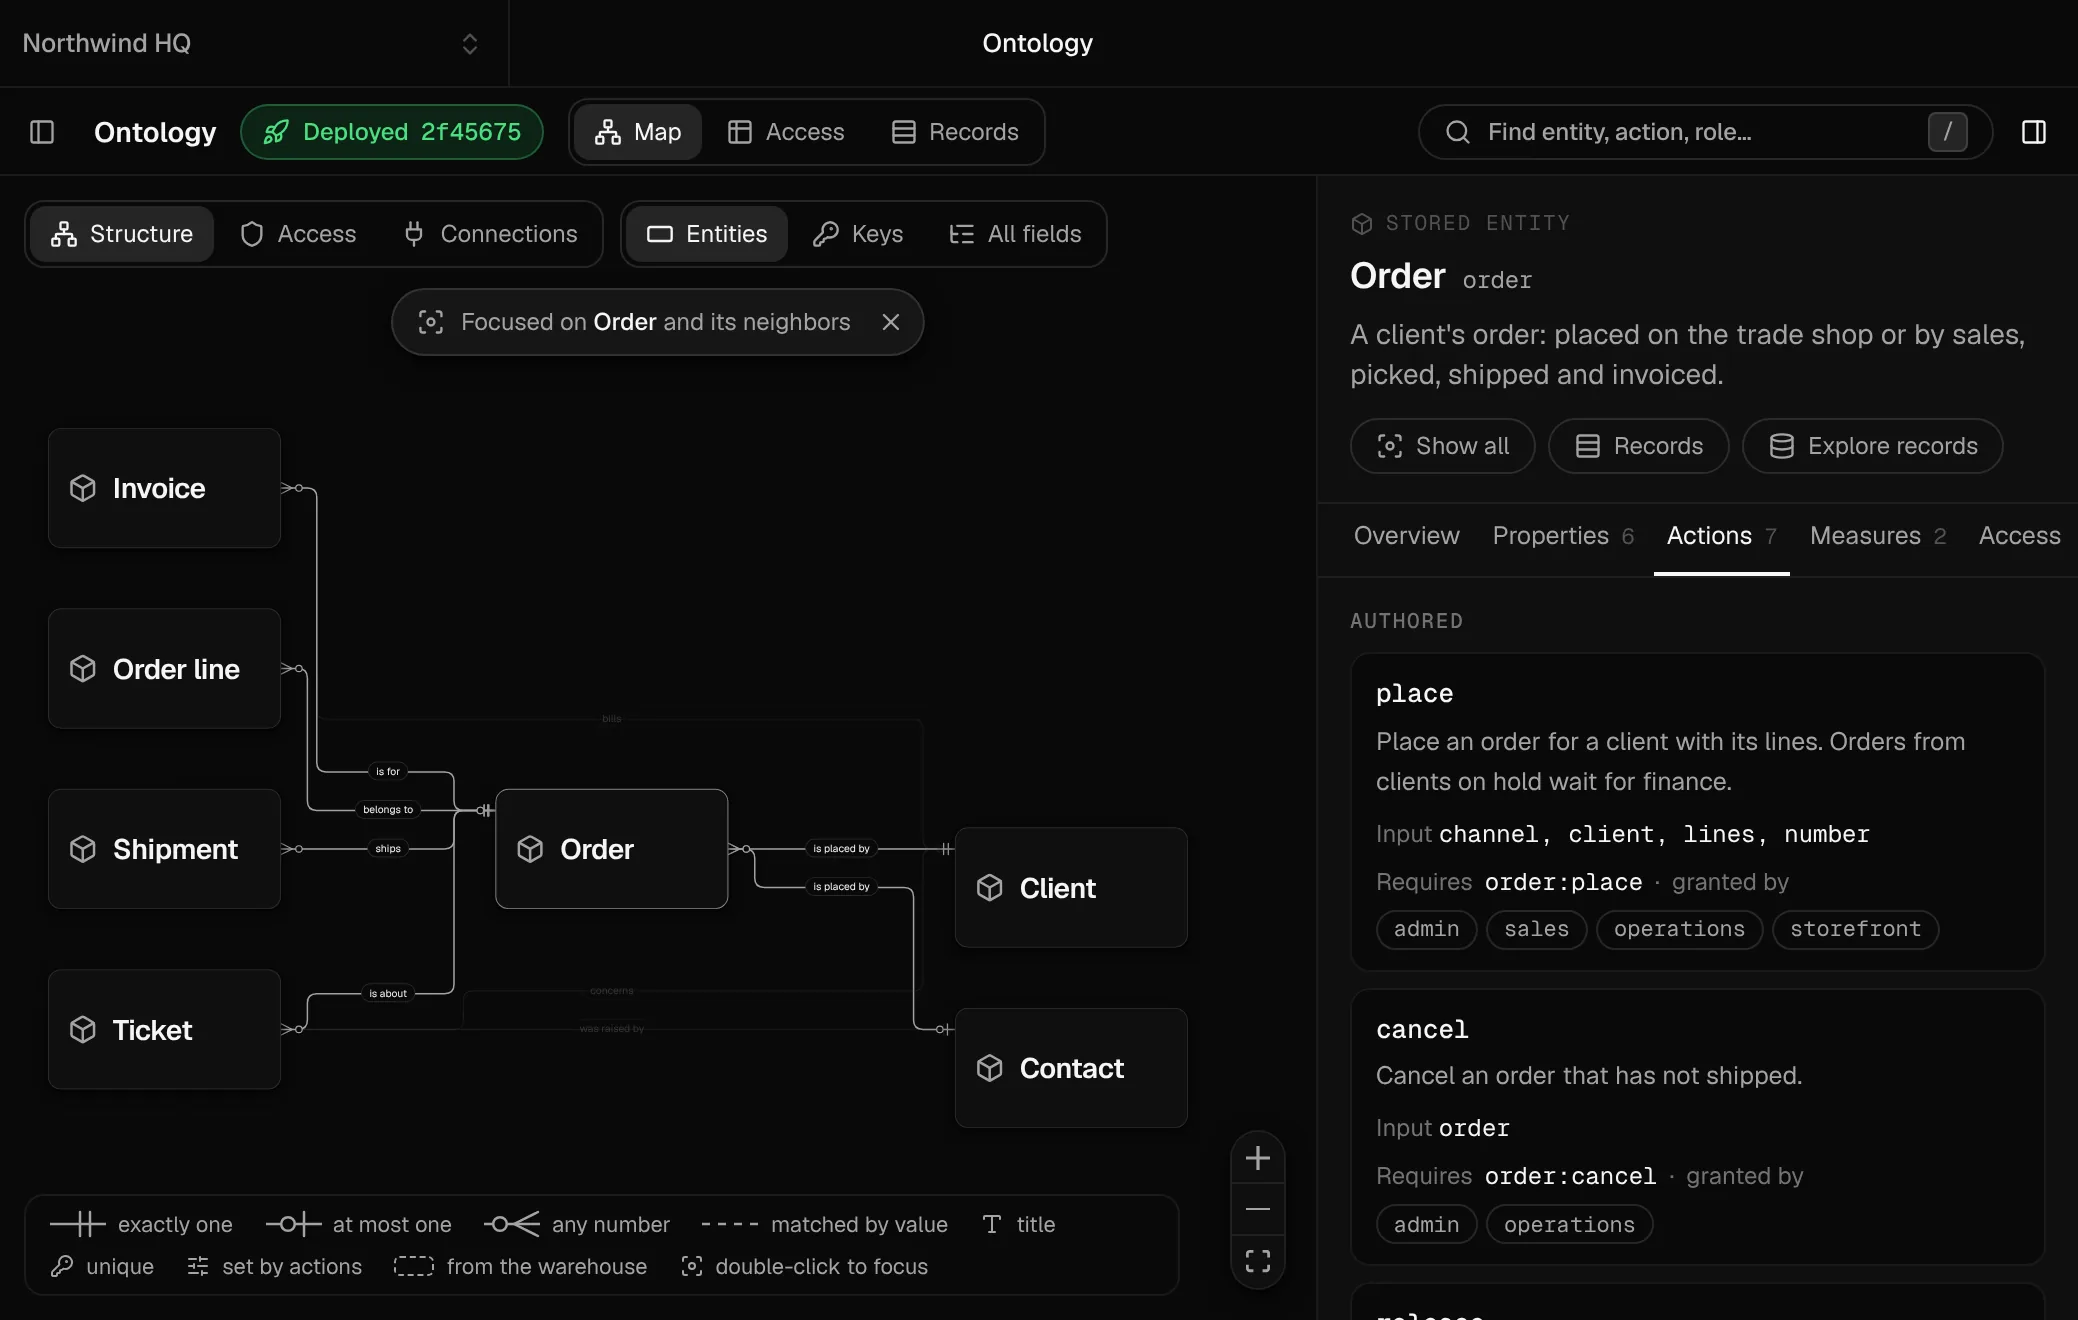Dismiss the Focused on Order filter
The image size is (2078, 1320).
891,322
